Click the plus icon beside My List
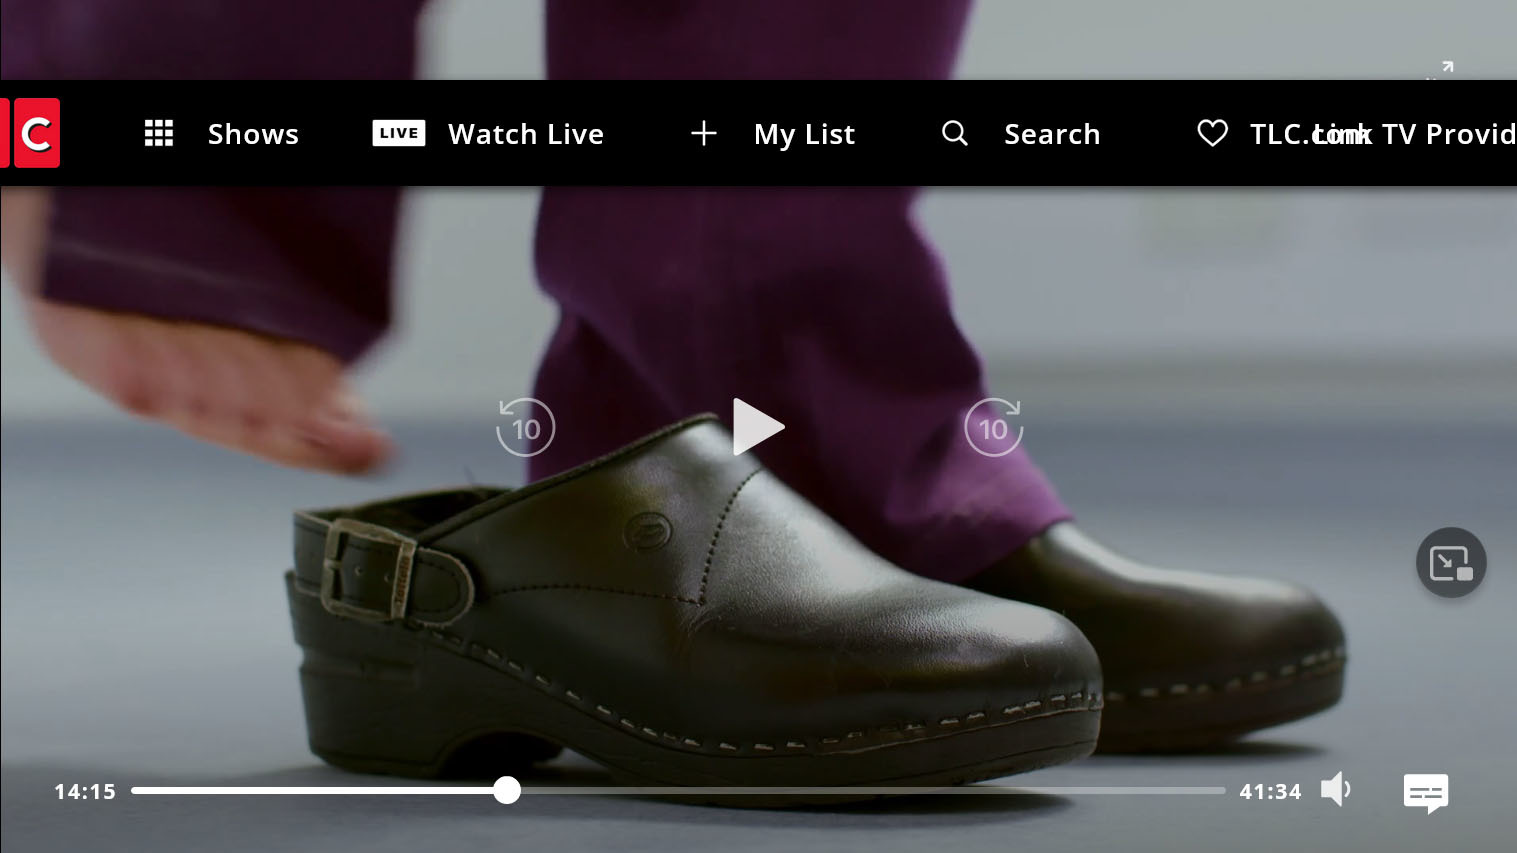Image resolution: width=1517 pixels, height=853 pixels. coord(704,133)
